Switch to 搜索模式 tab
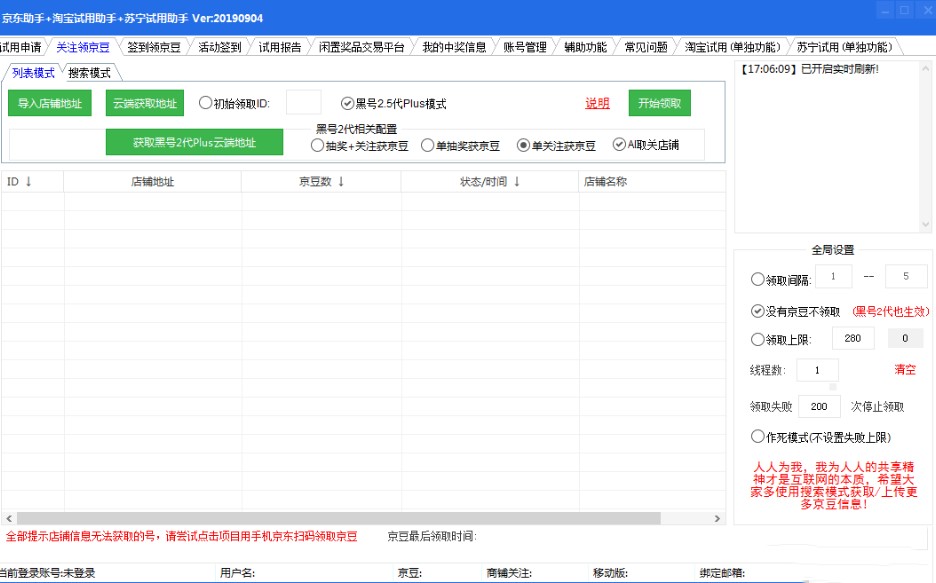The height and width of the screenshot is (583, 936). tap(89, 73)
